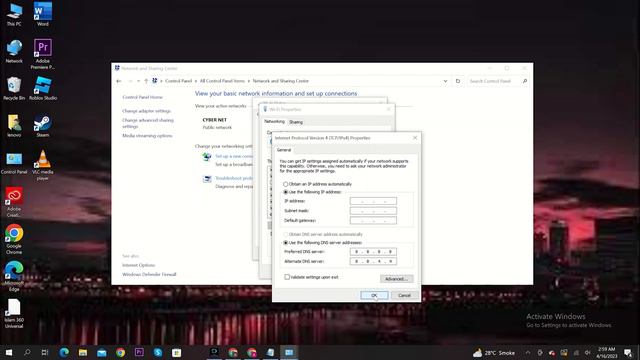Open Skype from the taskbar
This screenshot has height=360, width=640.
pos(158,352)
